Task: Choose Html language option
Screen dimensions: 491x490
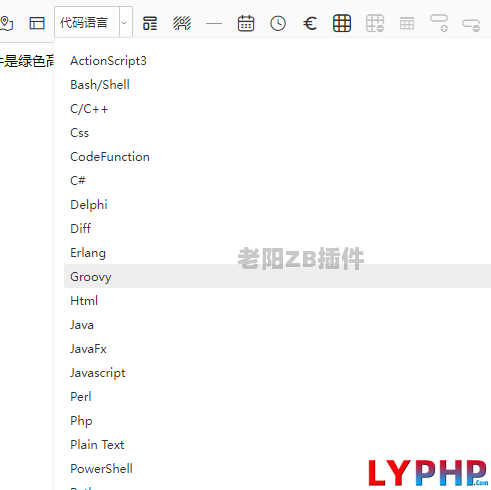Action: pyautogui.click(x=277, y=301)
